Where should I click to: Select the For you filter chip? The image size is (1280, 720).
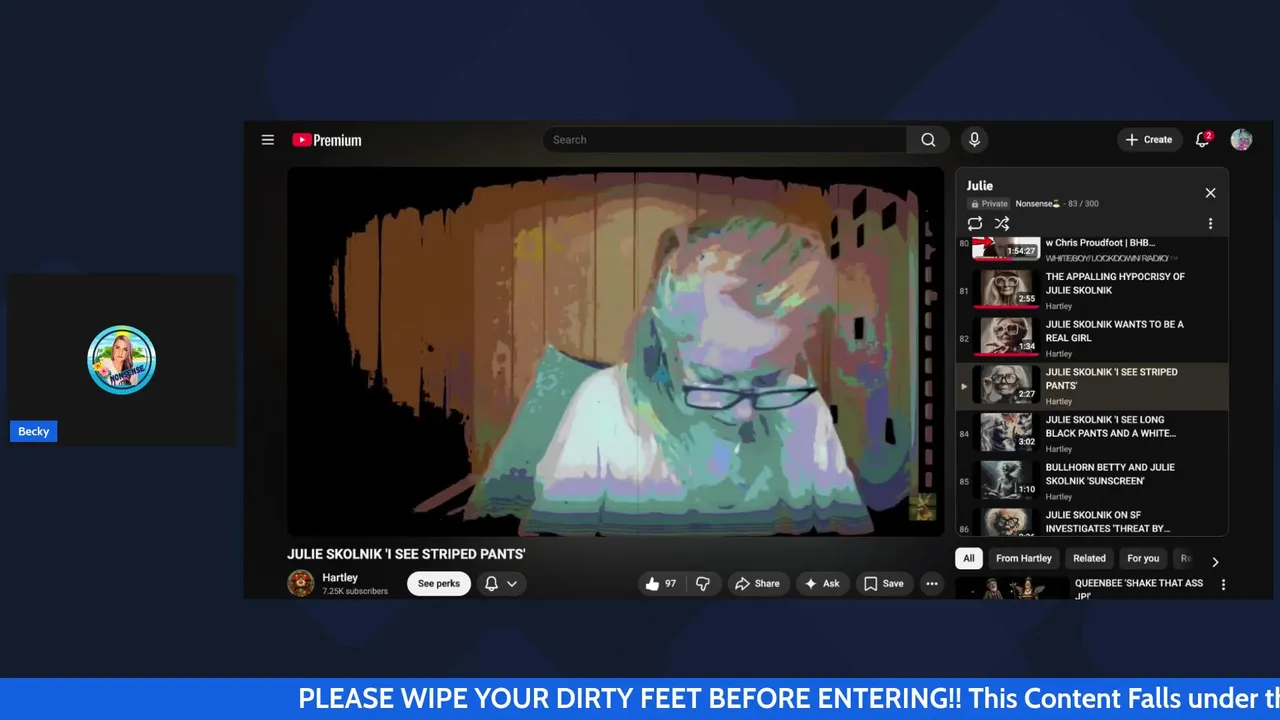pyautogui.click(x=1143, y=558)
